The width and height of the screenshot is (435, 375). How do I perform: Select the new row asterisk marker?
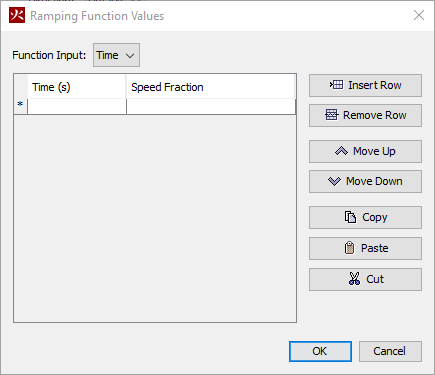pos(20,105)
